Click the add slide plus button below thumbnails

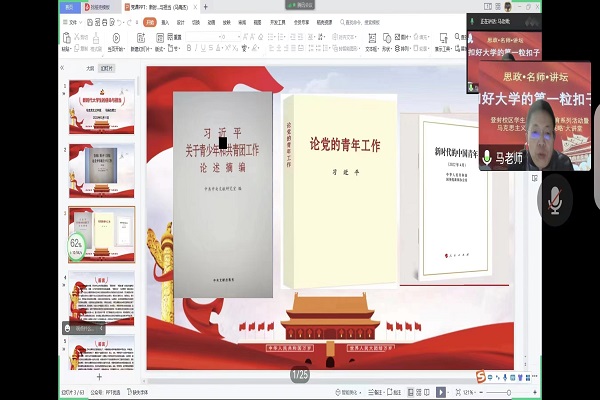pos(98,377)
